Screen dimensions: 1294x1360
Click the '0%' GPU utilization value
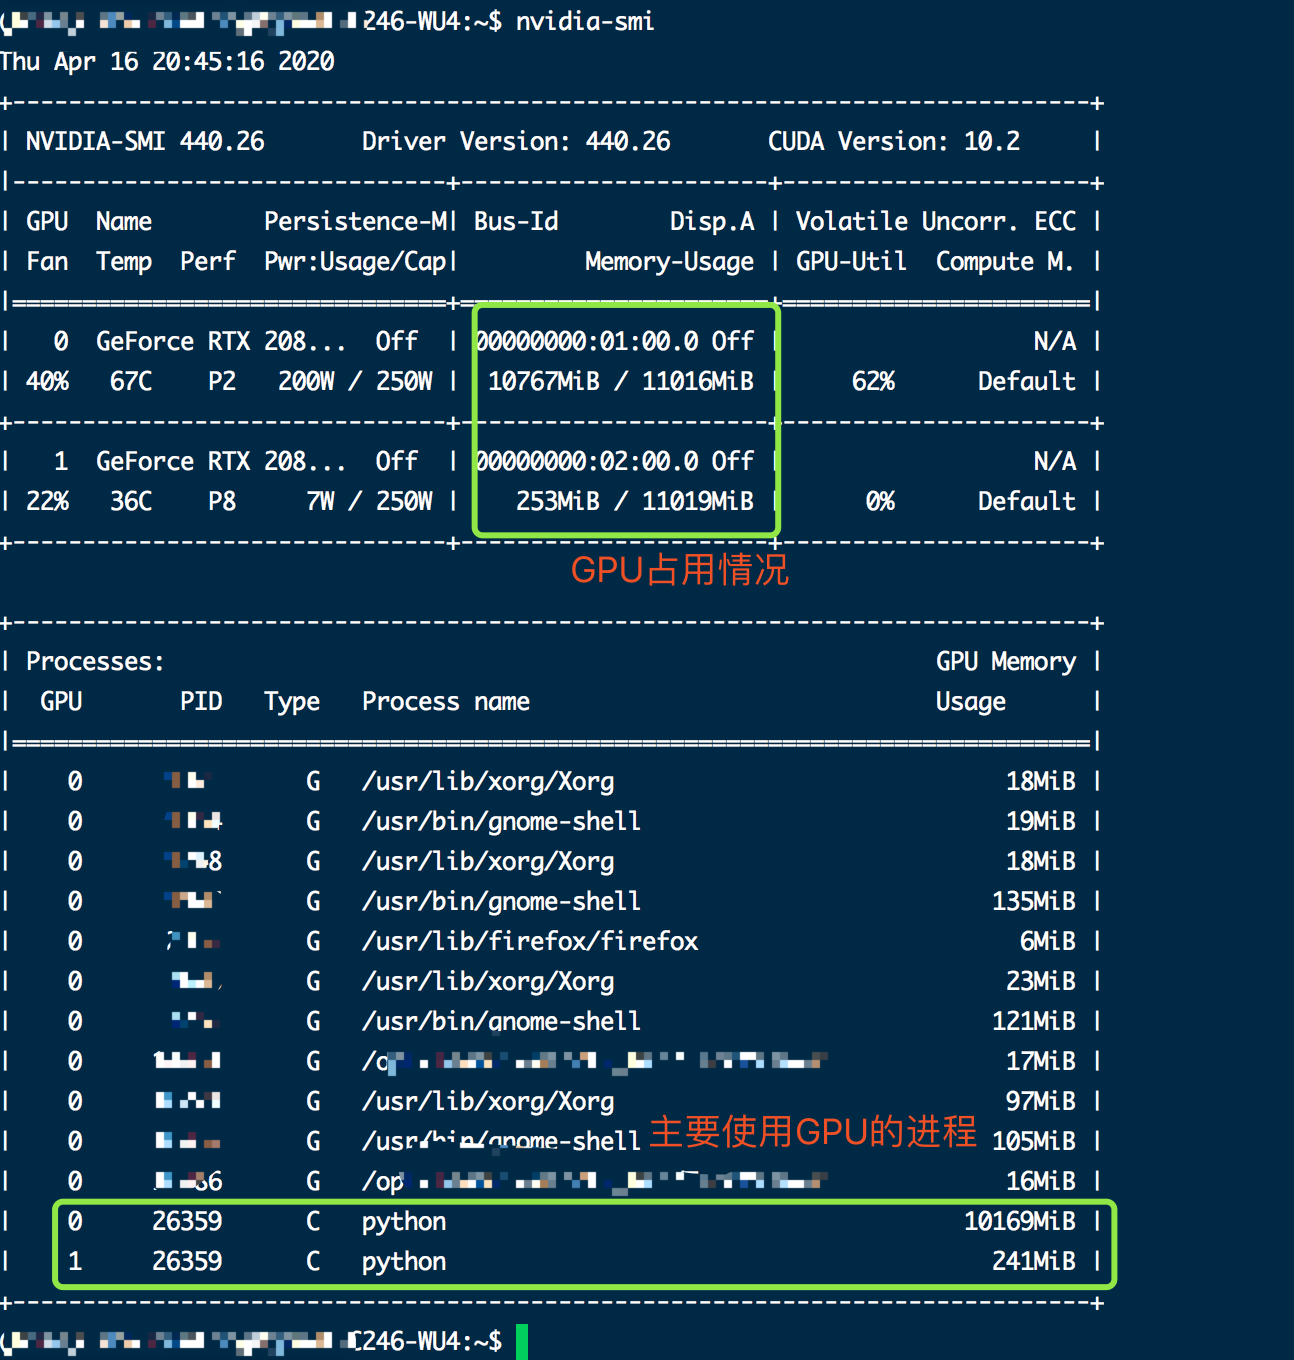880,501
